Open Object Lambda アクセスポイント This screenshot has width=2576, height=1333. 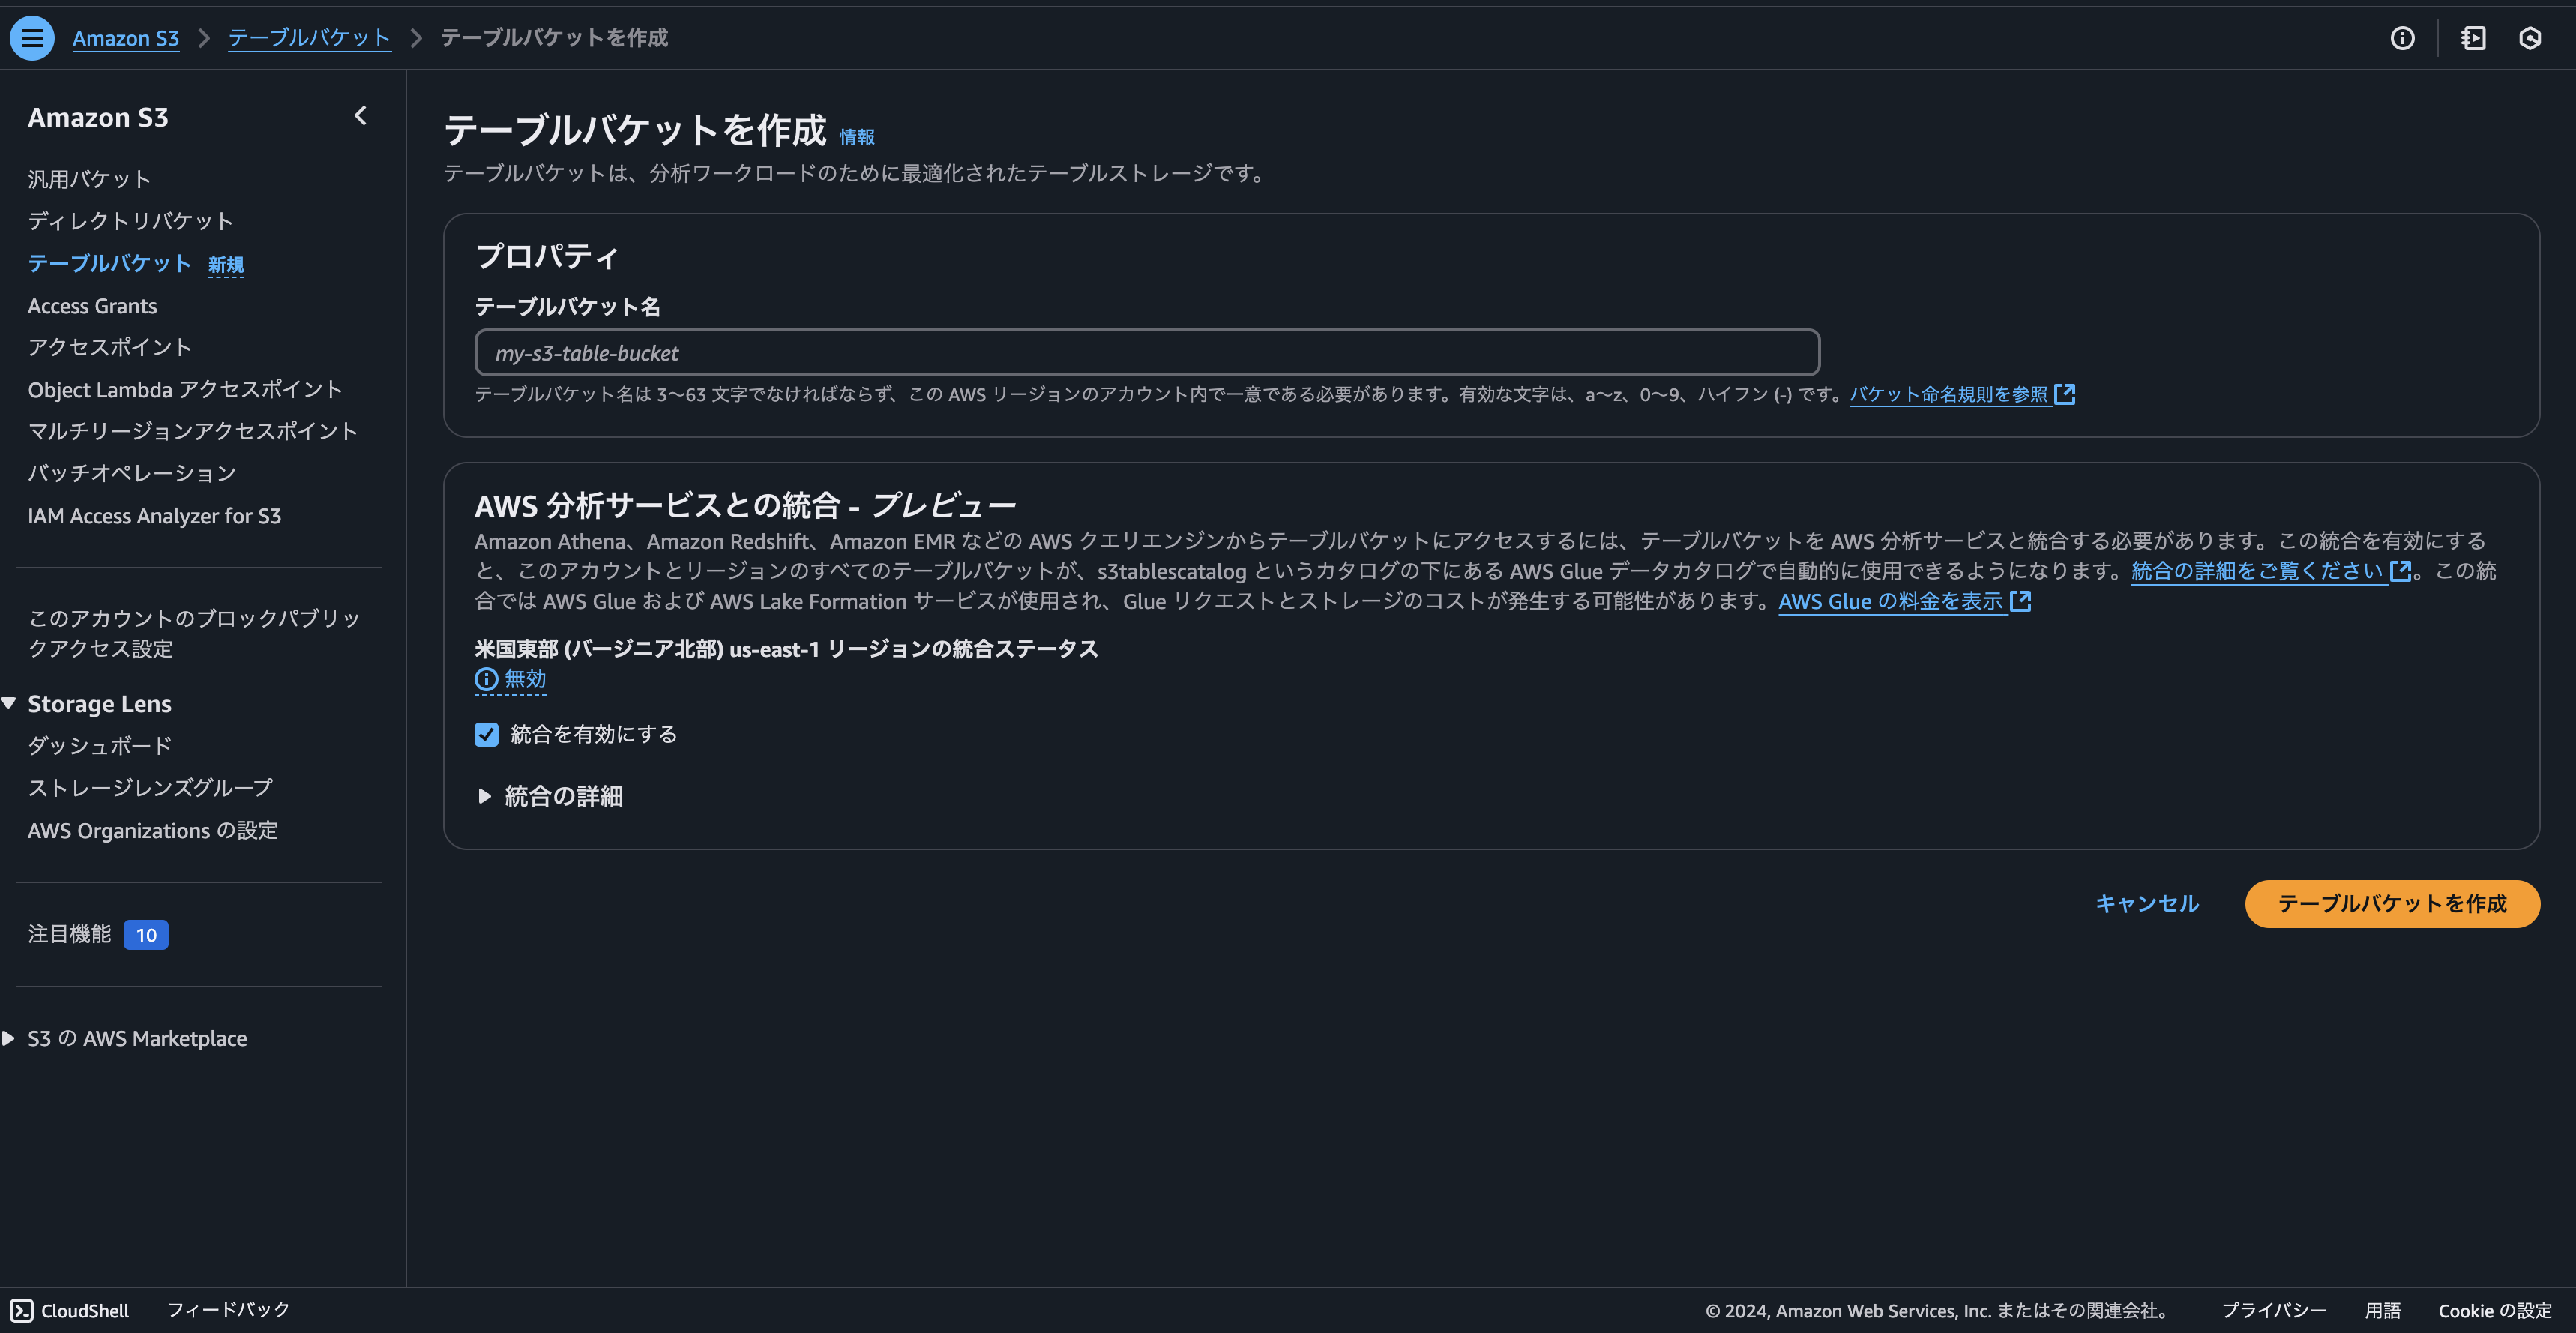185,389
